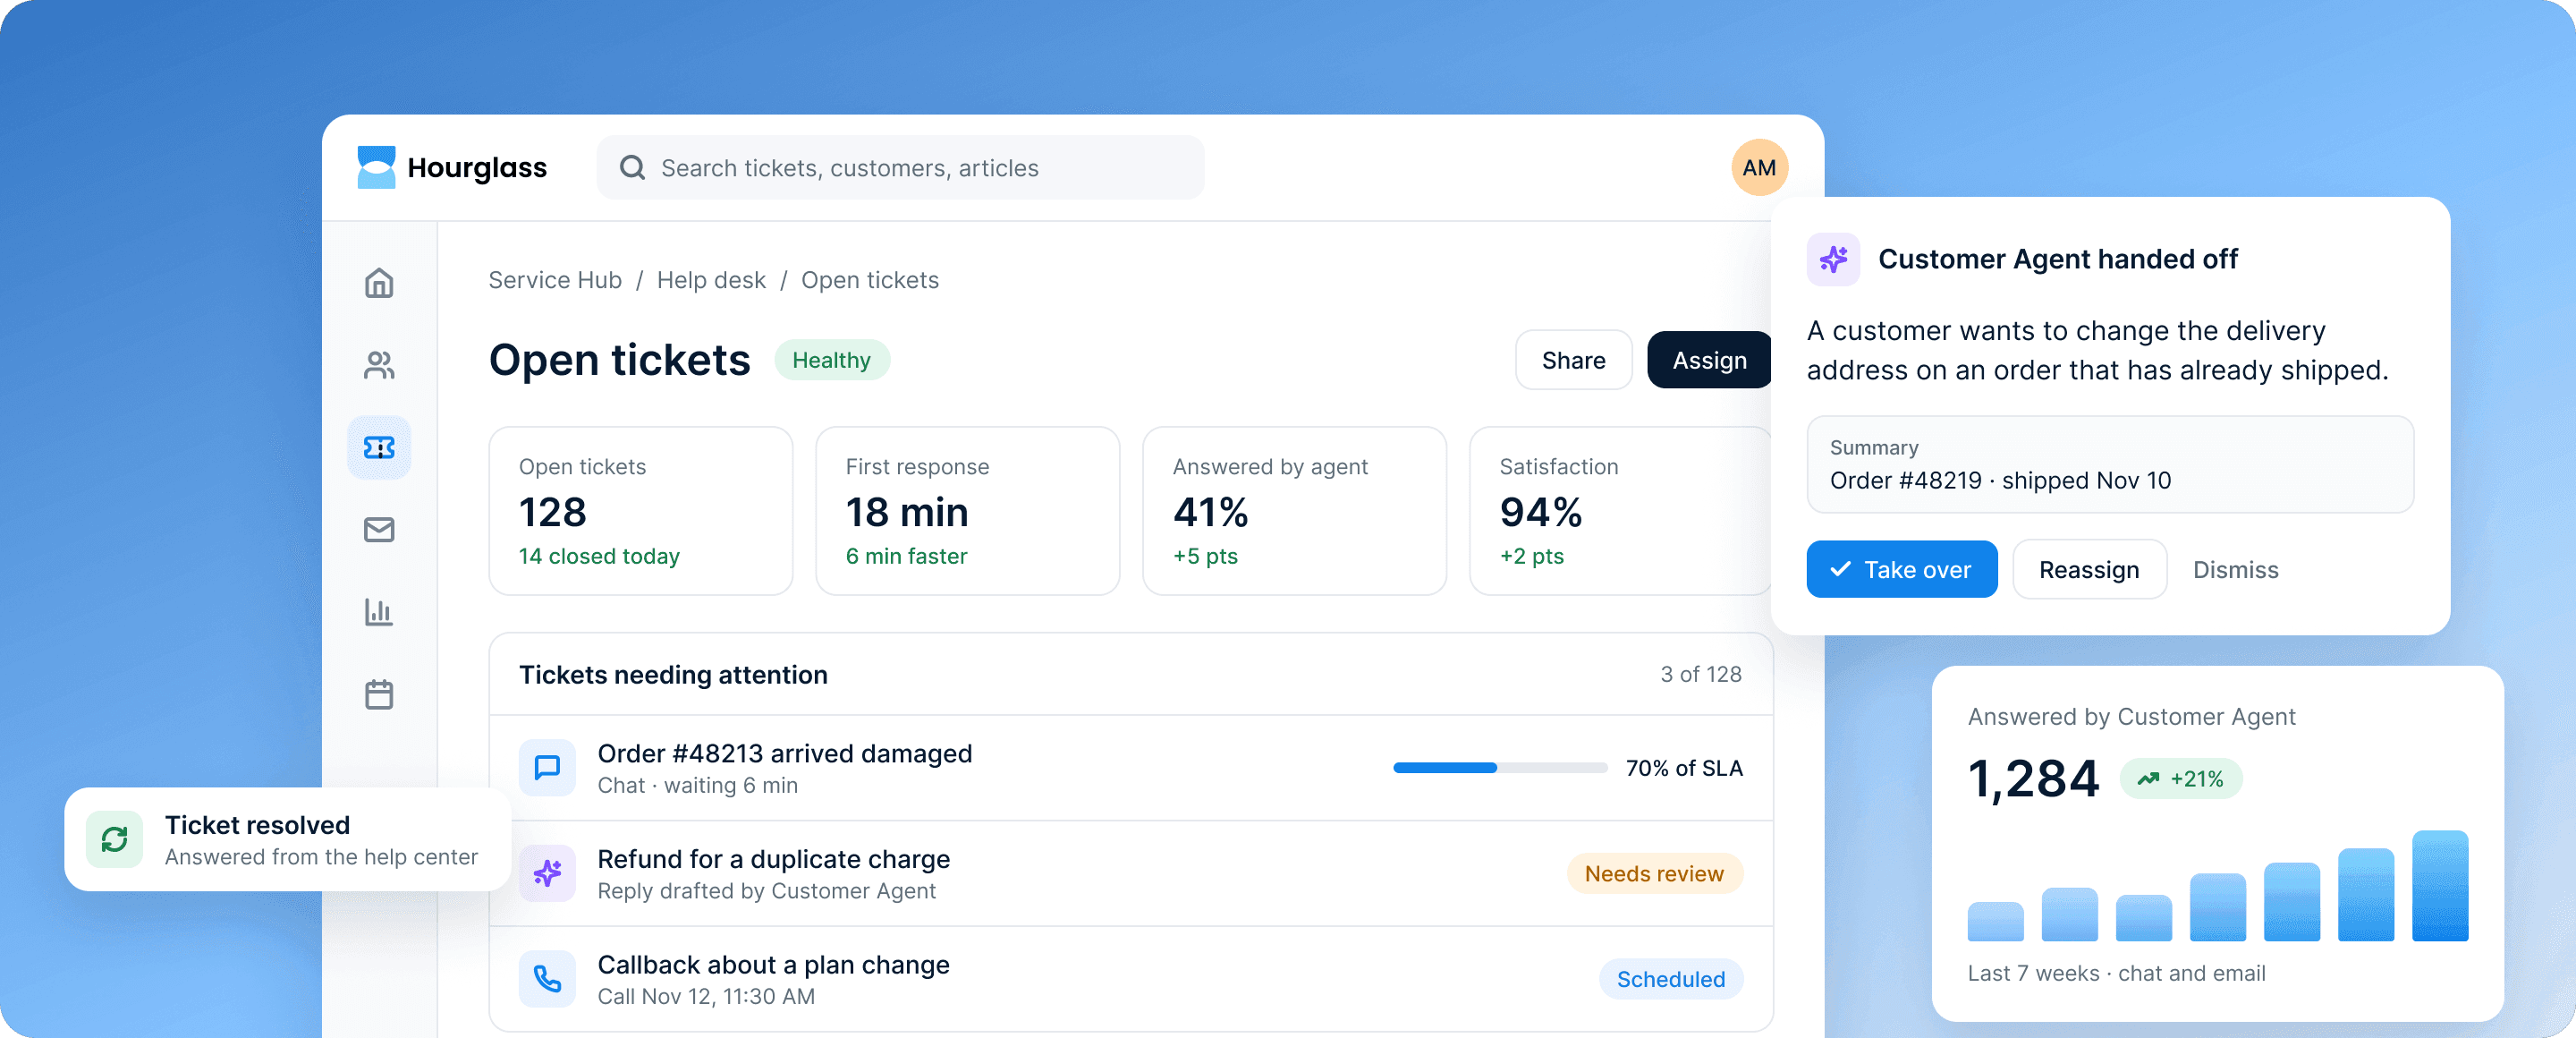The height and width of the screenshot is (1038, 2576).
Task: Click the Share button
Action: pos(1573,360)
